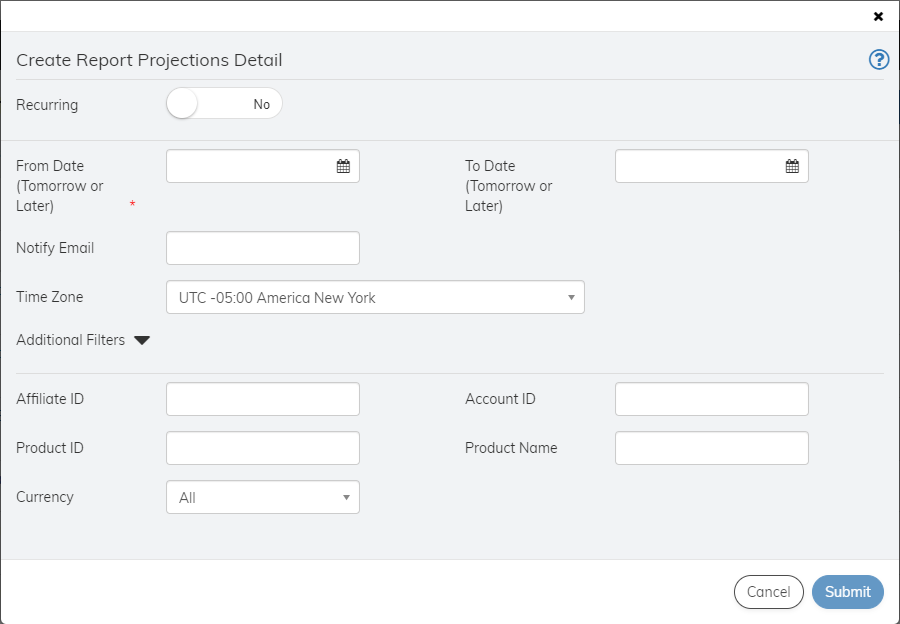This screenshot has height=624, width=900.
Task: Open the To Date calendar picker icon
Action: pos(792,166)
